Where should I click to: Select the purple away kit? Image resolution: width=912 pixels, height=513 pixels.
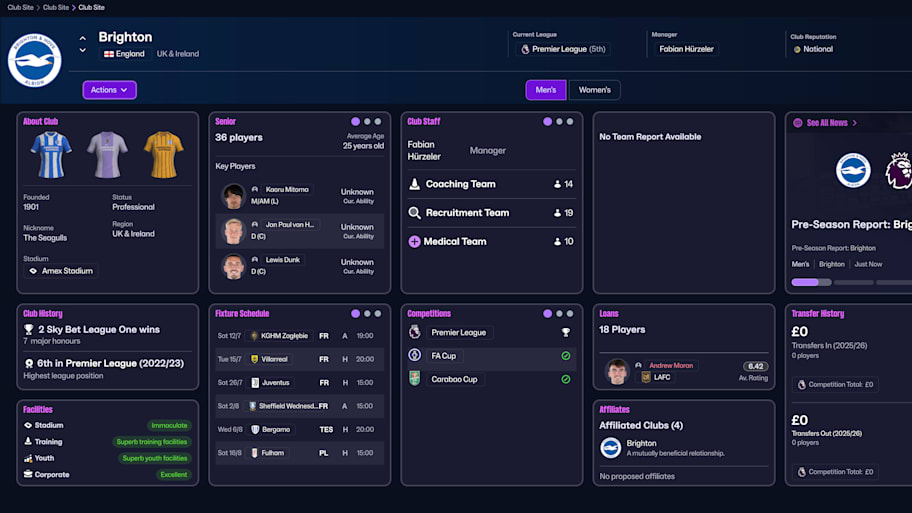coord(107,154)
